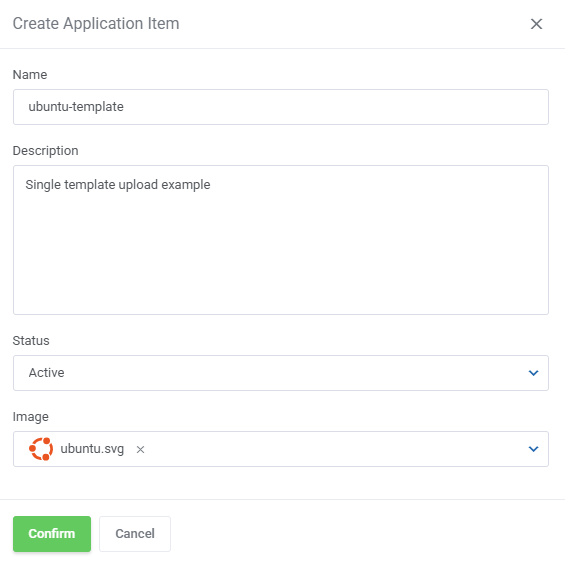Screen dimensions: 565x567
Task: Confirm the application item creation
Action: pos(52,534)
